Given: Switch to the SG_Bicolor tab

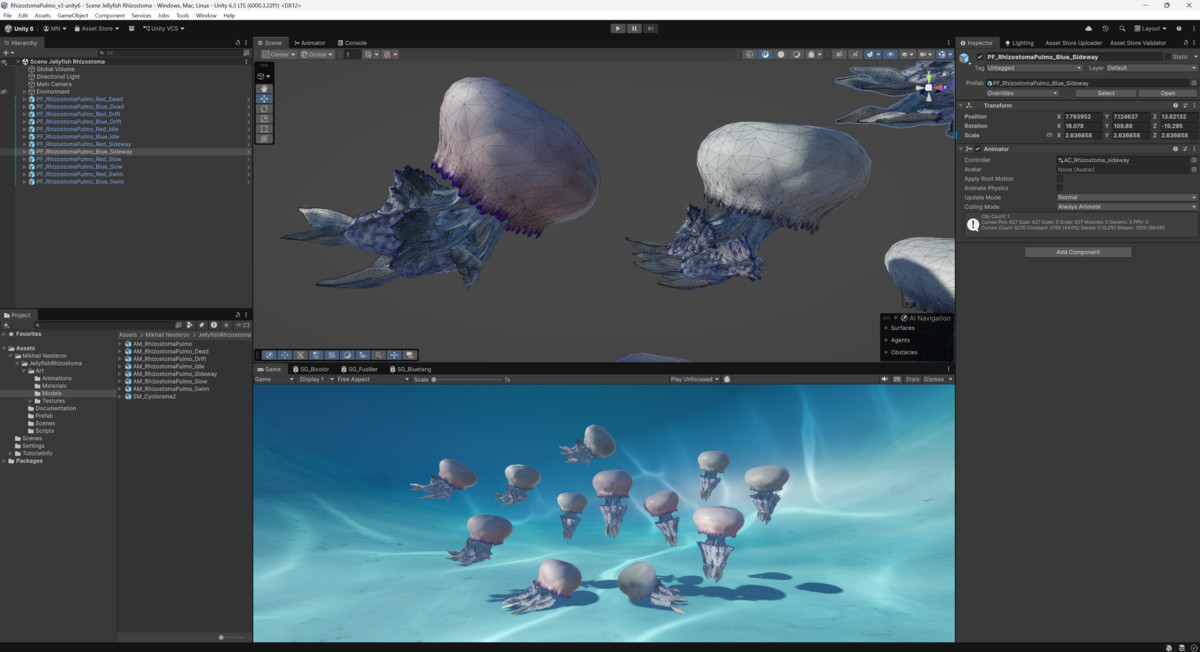Looking at the screenshot, I should coord(310,369).
